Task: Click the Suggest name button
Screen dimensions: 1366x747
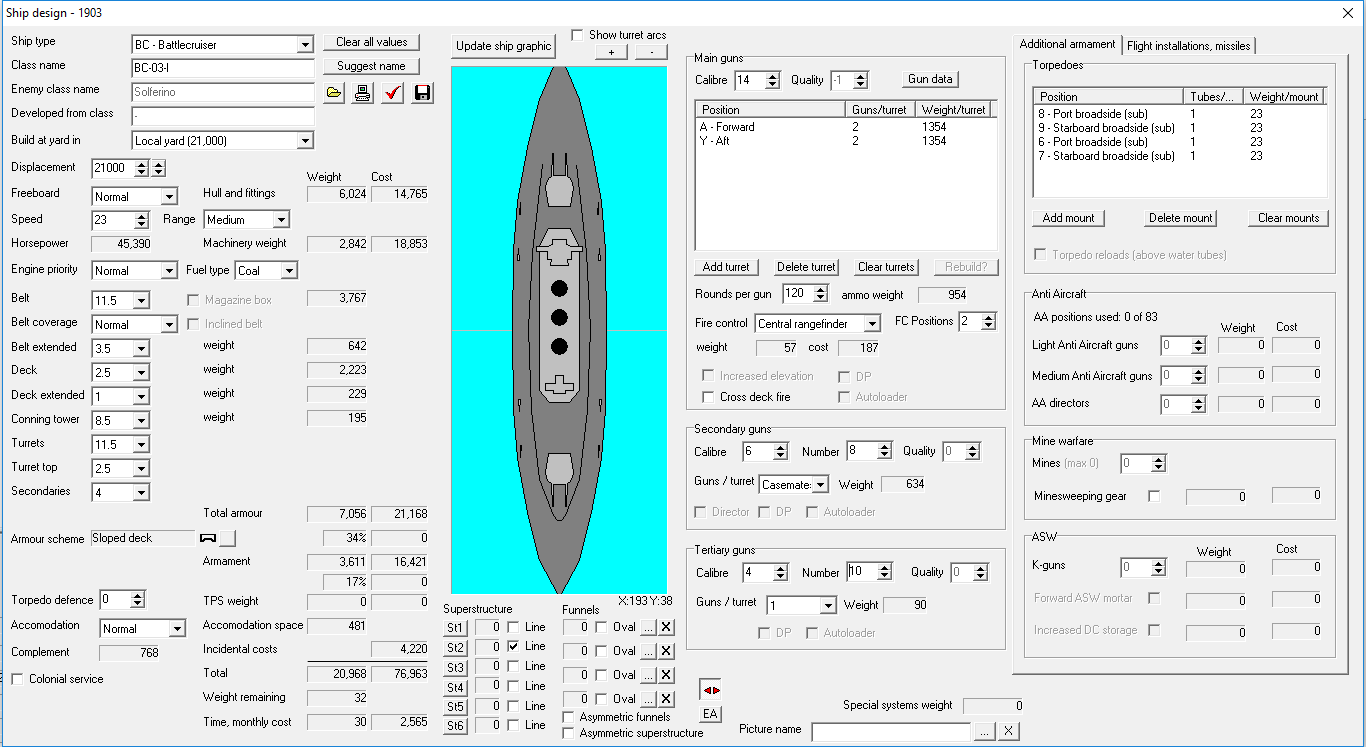Action: (x=371, y=66)
